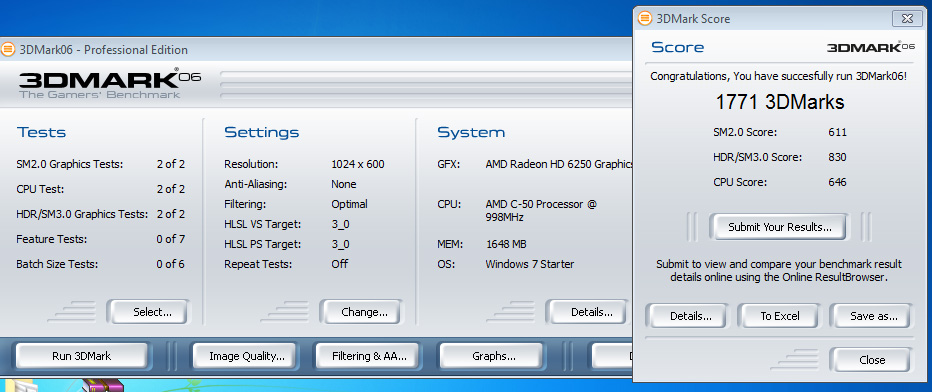The height and width of the screenshot is (392, 932).
Task: Open the Graphs button
Action: (493, 356)
